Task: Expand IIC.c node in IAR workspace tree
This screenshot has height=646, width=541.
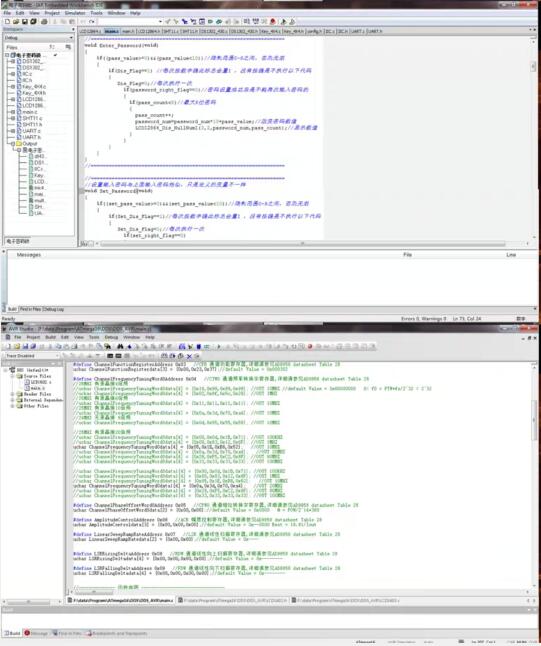Action: point(13,74)
